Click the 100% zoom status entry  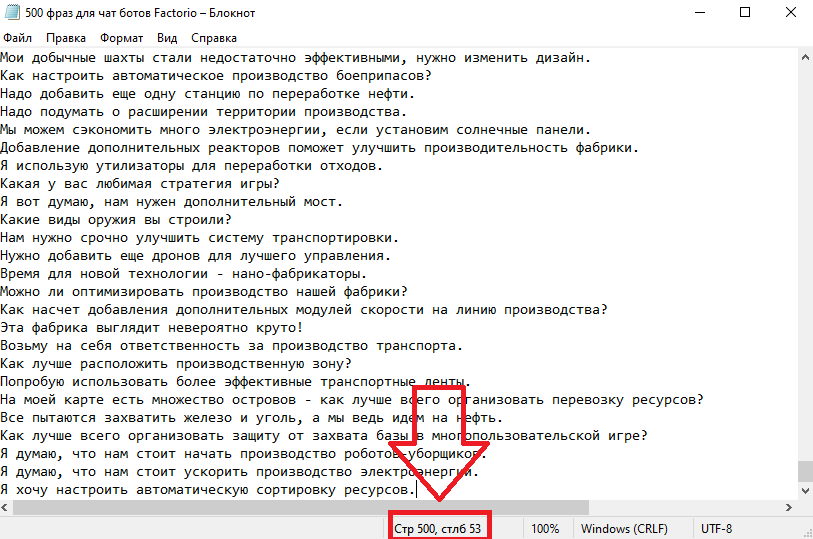[x=545, y=529]
